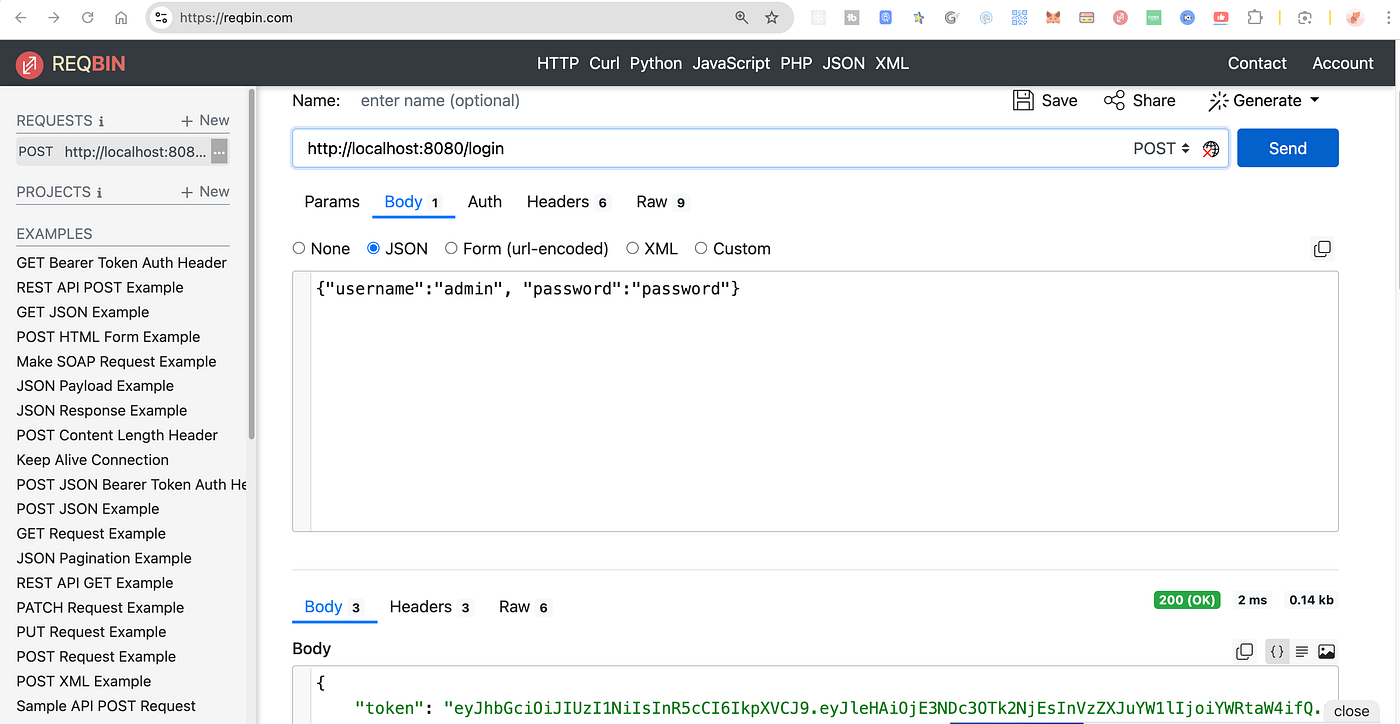Expand the collapsed POST request in REQUESTS panel
Viewport: 1400px width, 724px height.
(218, 150)
